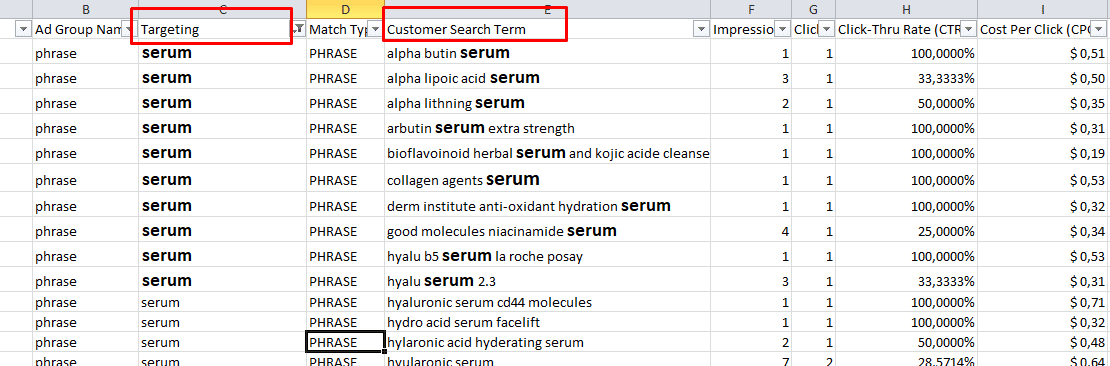
Task: Select the 'collagen agents serum' cell
Action: click(x=547, y=179)
